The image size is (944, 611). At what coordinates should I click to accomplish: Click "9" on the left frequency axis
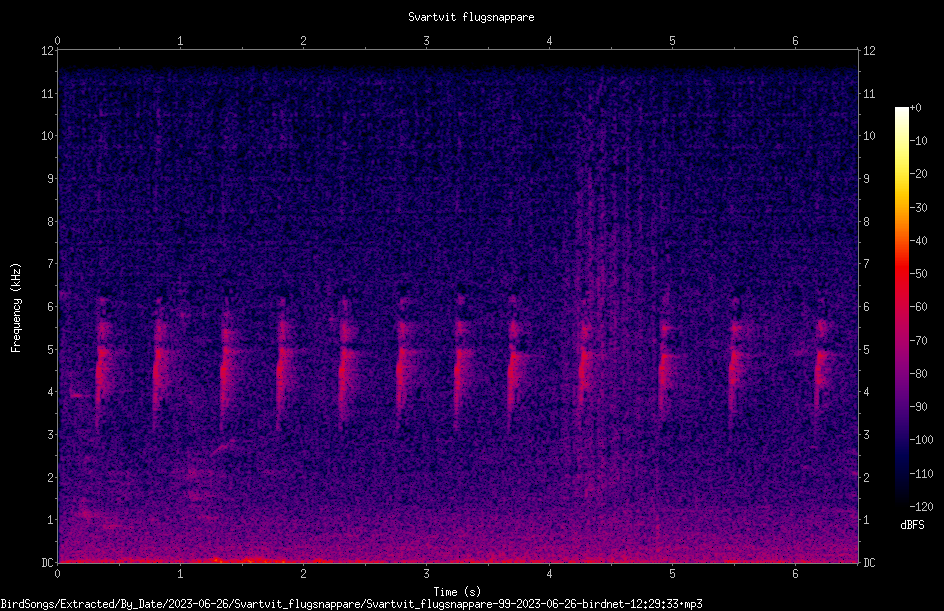point(51,179)
